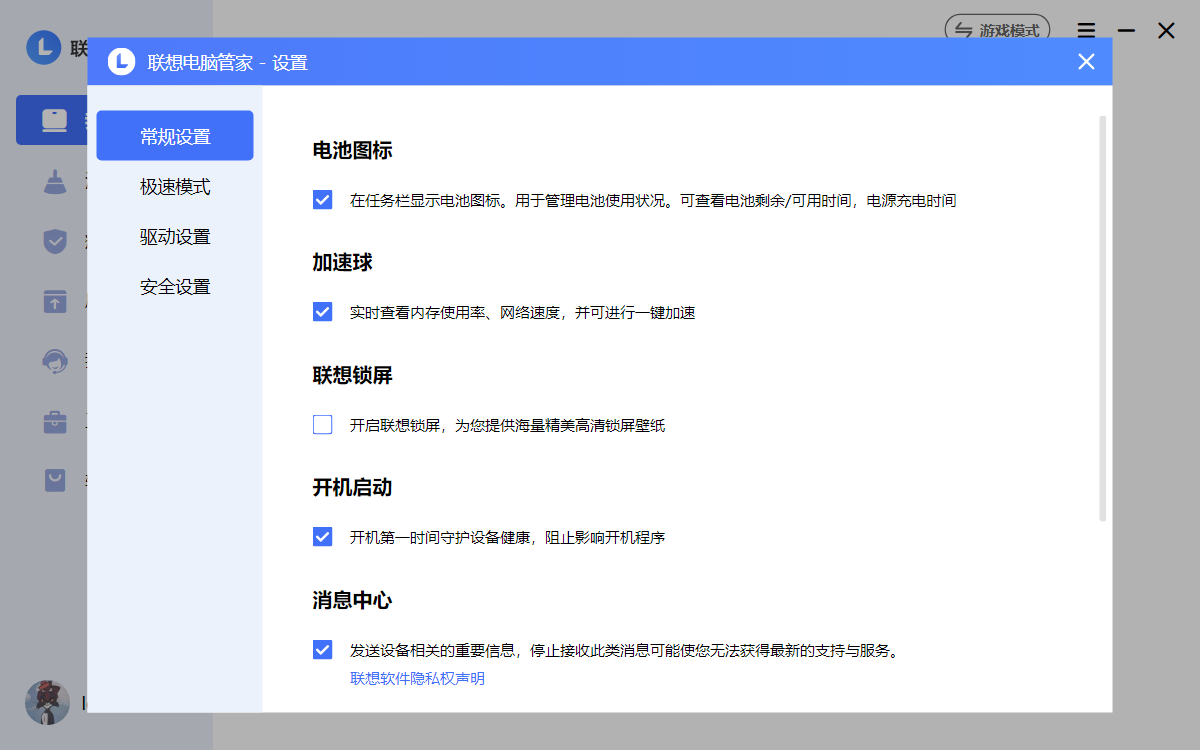The height and width of the screenshot is (750, 1200).
Task: Open the 联想软件隐私权声明 link
Action: click(417, 679)
